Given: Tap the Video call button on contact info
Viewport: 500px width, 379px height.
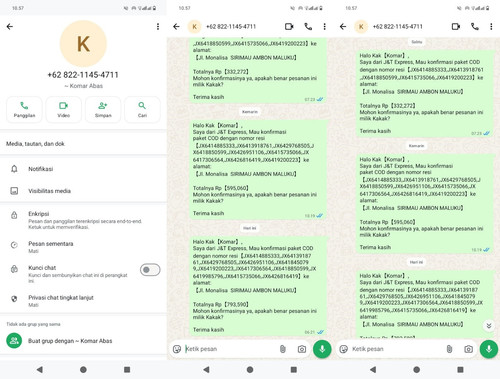Looking at the screenshot, I should (x=63, y=110).
